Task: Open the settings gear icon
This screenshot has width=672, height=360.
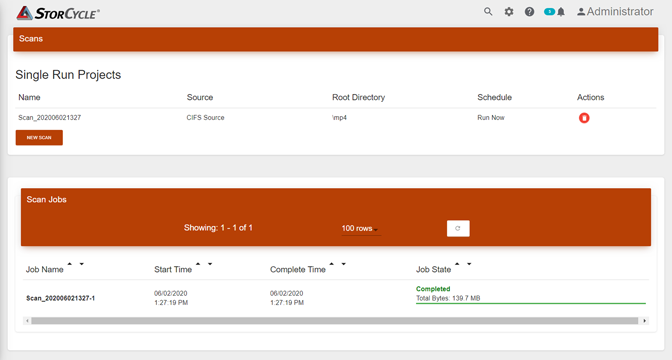Action: 509,12
